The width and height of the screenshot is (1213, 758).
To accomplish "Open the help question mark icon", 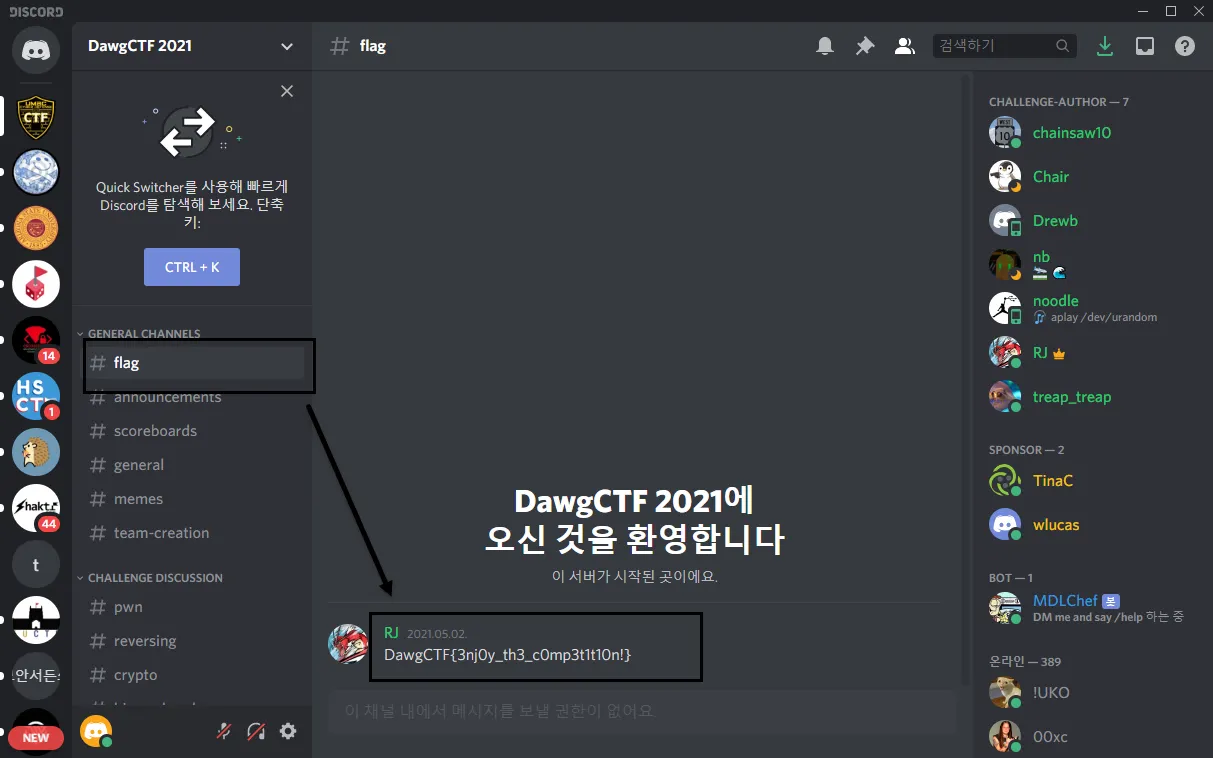I will 1185,46.
